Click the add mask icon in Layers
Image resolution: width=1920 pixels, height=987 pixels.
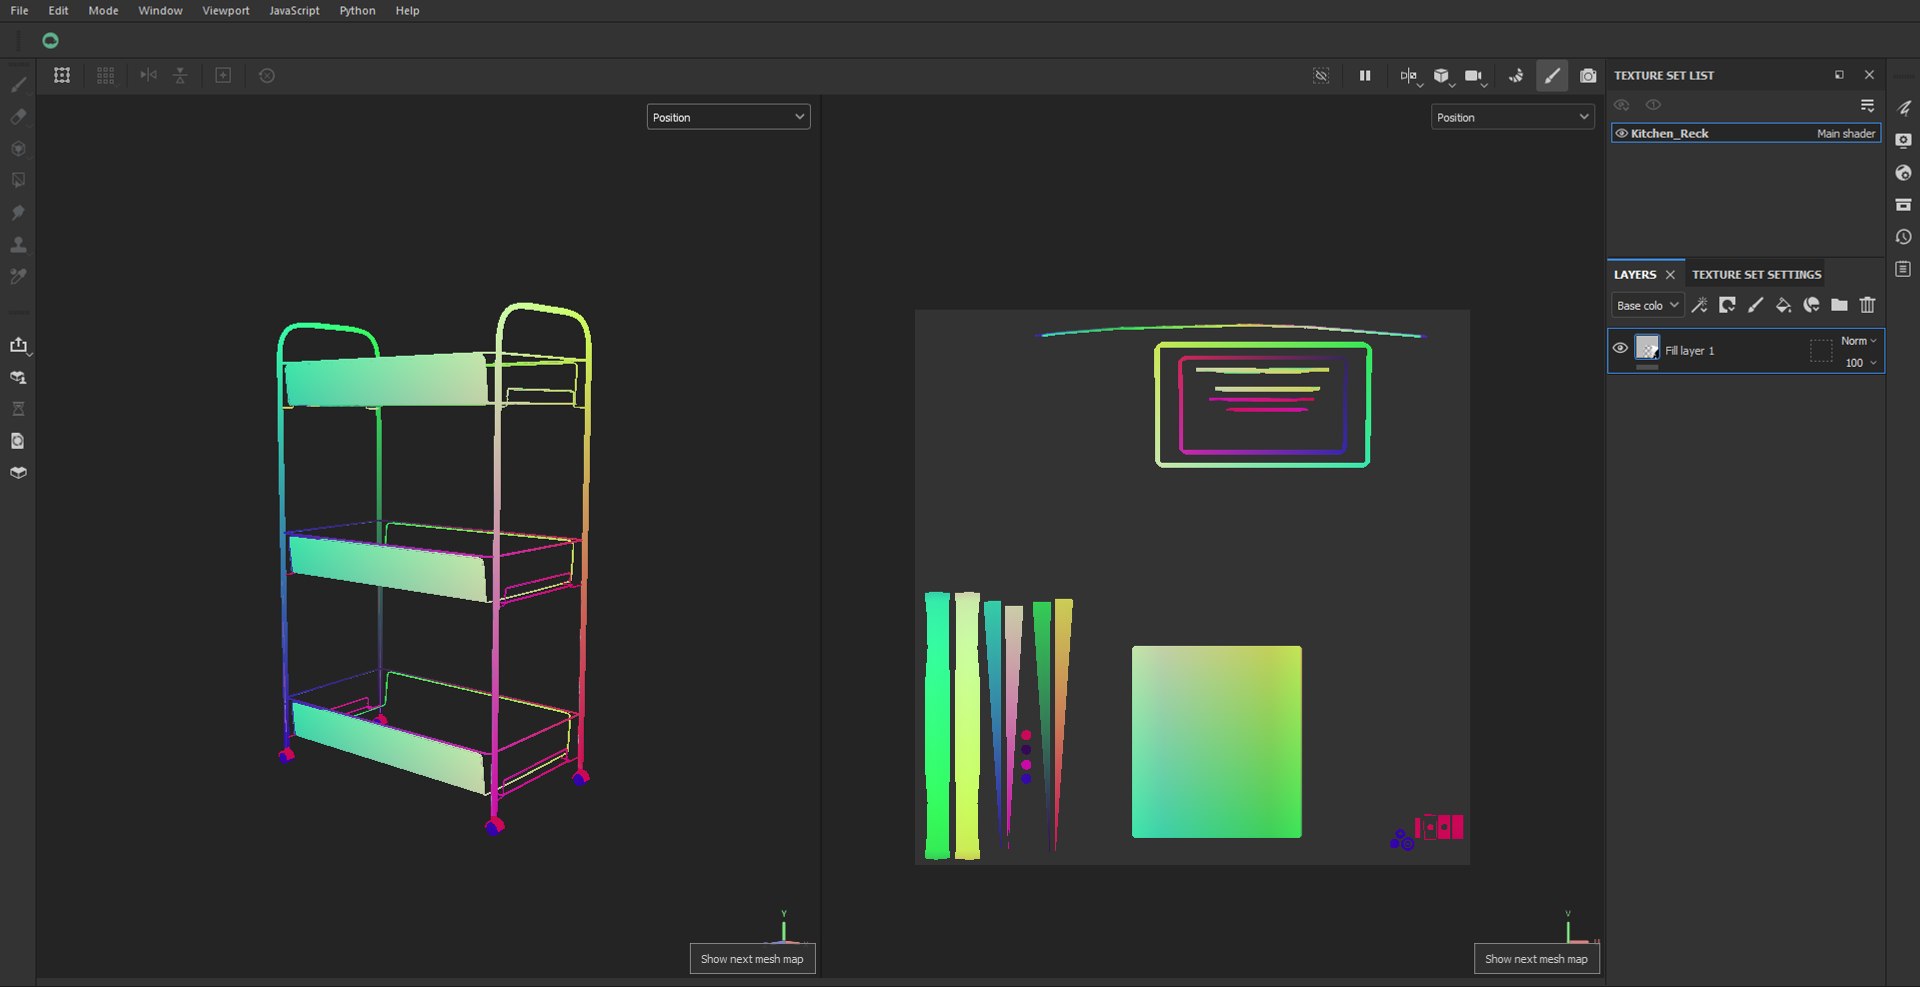coord(1727,305)
